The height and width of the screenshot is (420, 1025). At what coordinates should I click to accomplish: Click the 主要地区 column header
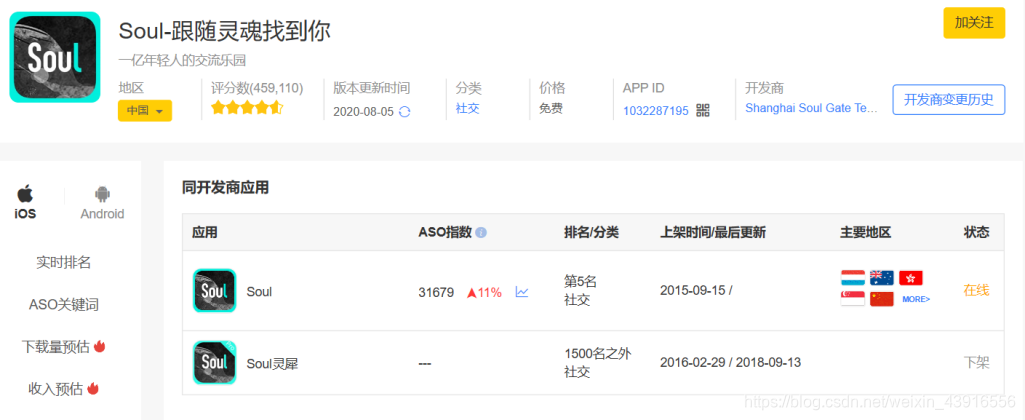tap(865, 232)
